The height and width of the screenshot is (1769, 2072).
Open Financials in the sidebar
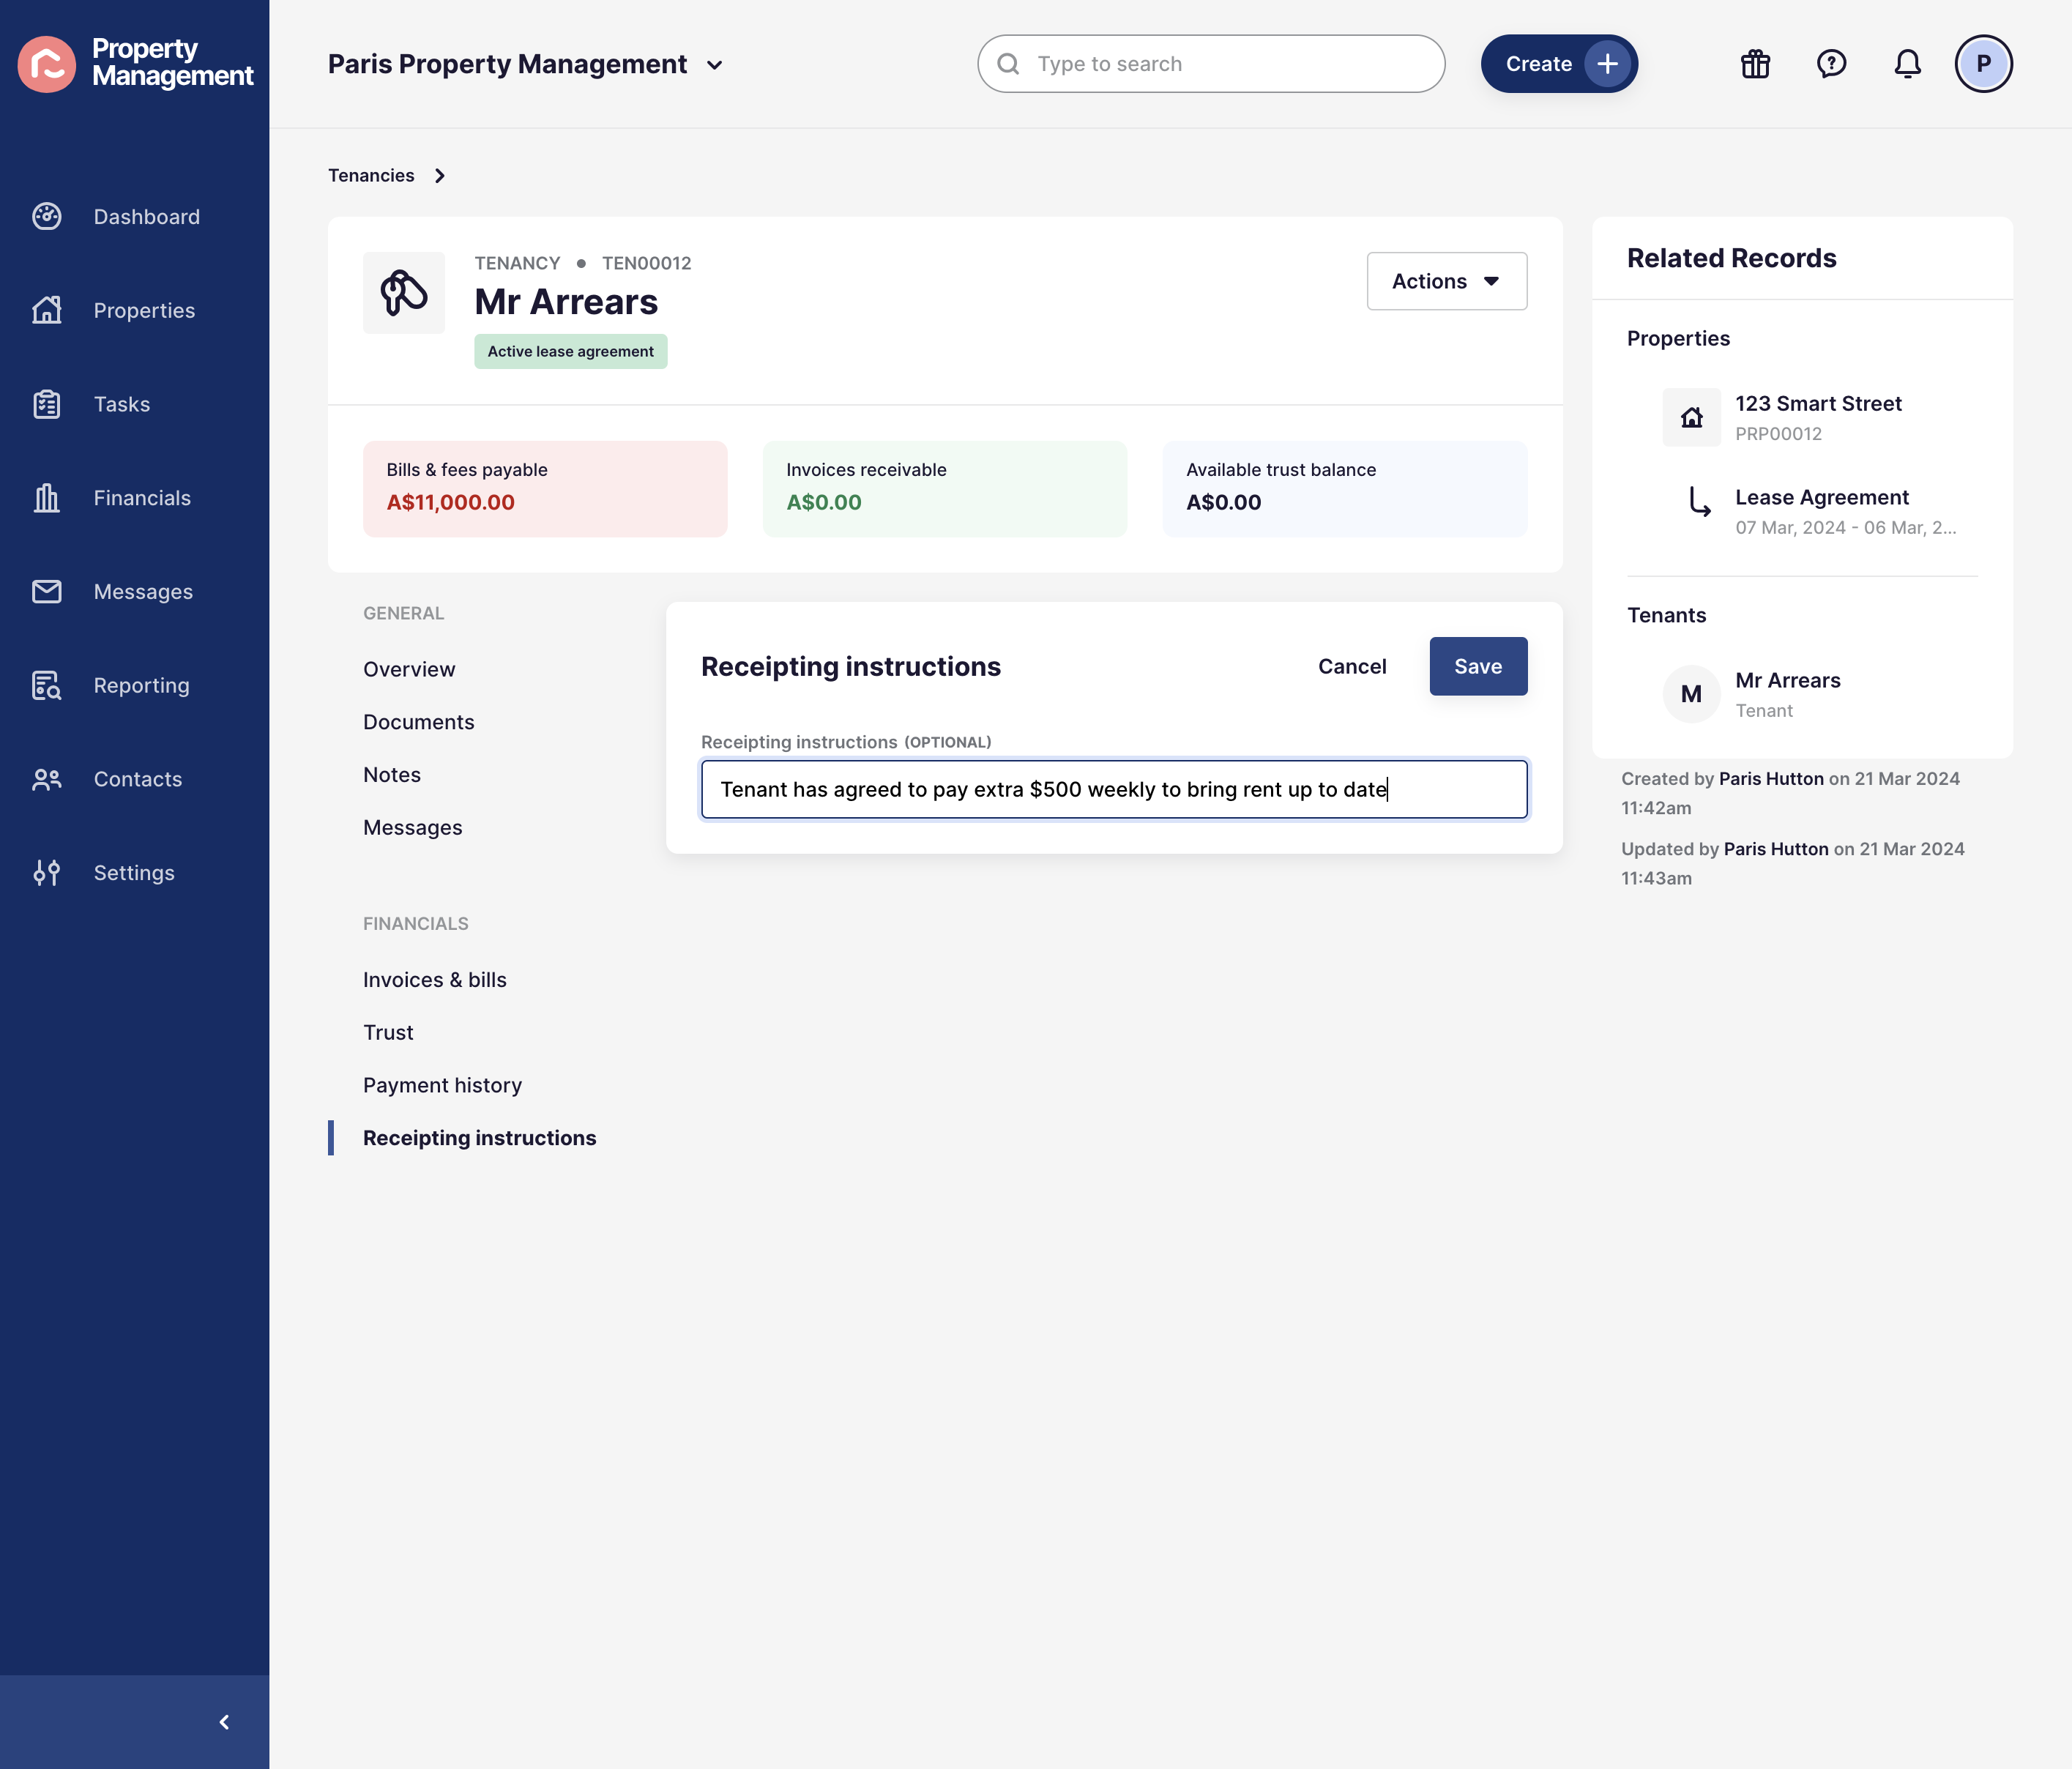pos(142,498)
